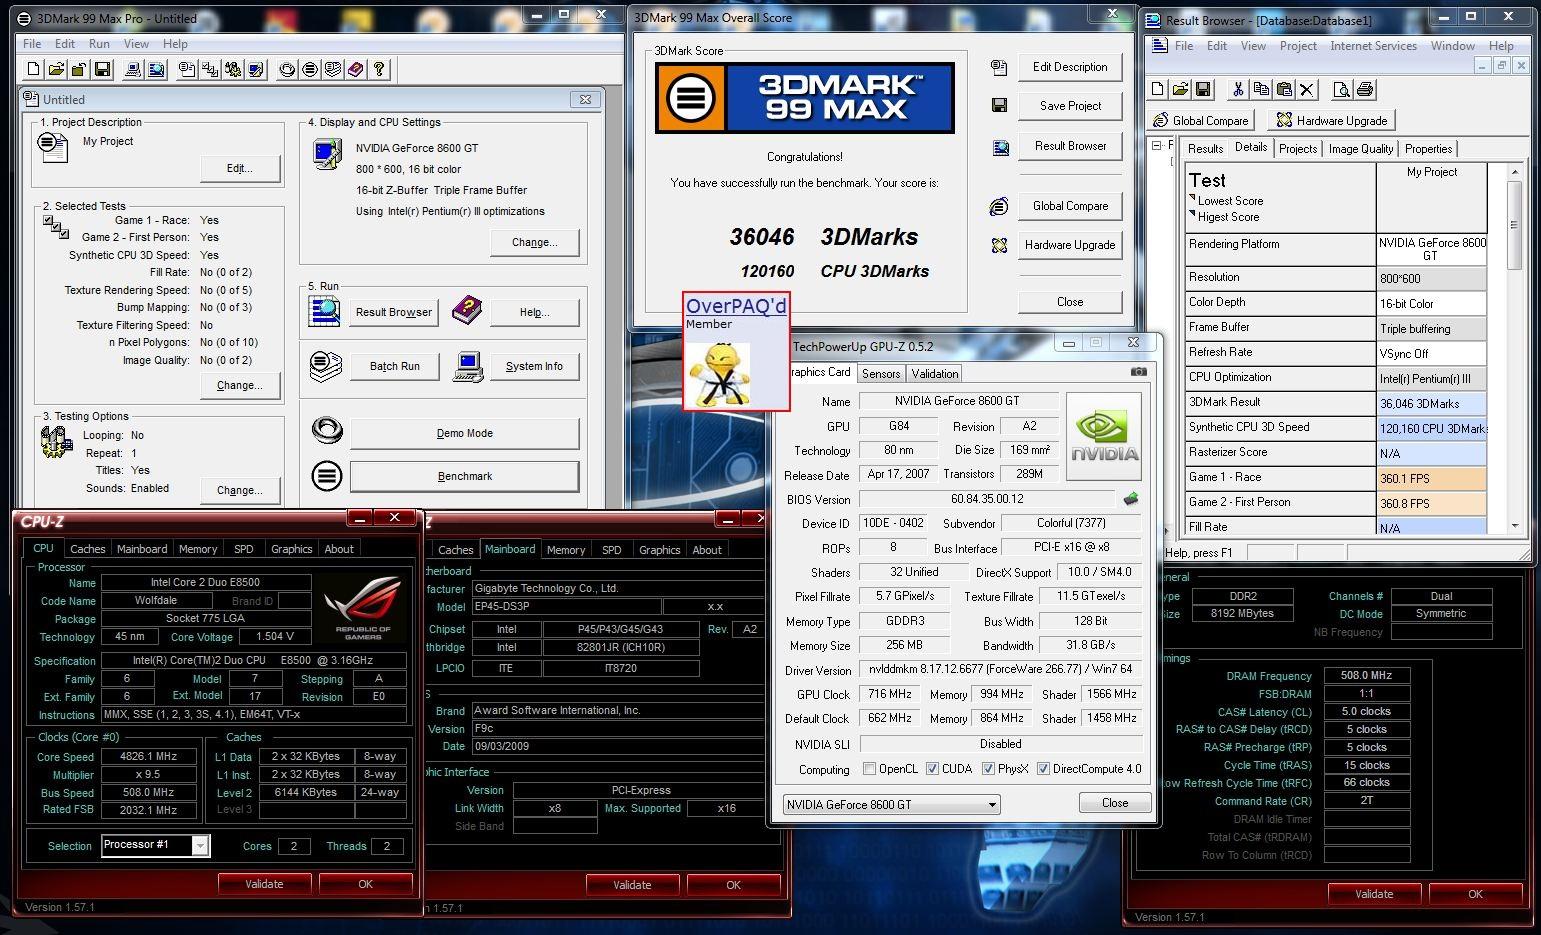
Task: Click the 360.1 FPS Game 1 cell
Action: point(1432,478)
